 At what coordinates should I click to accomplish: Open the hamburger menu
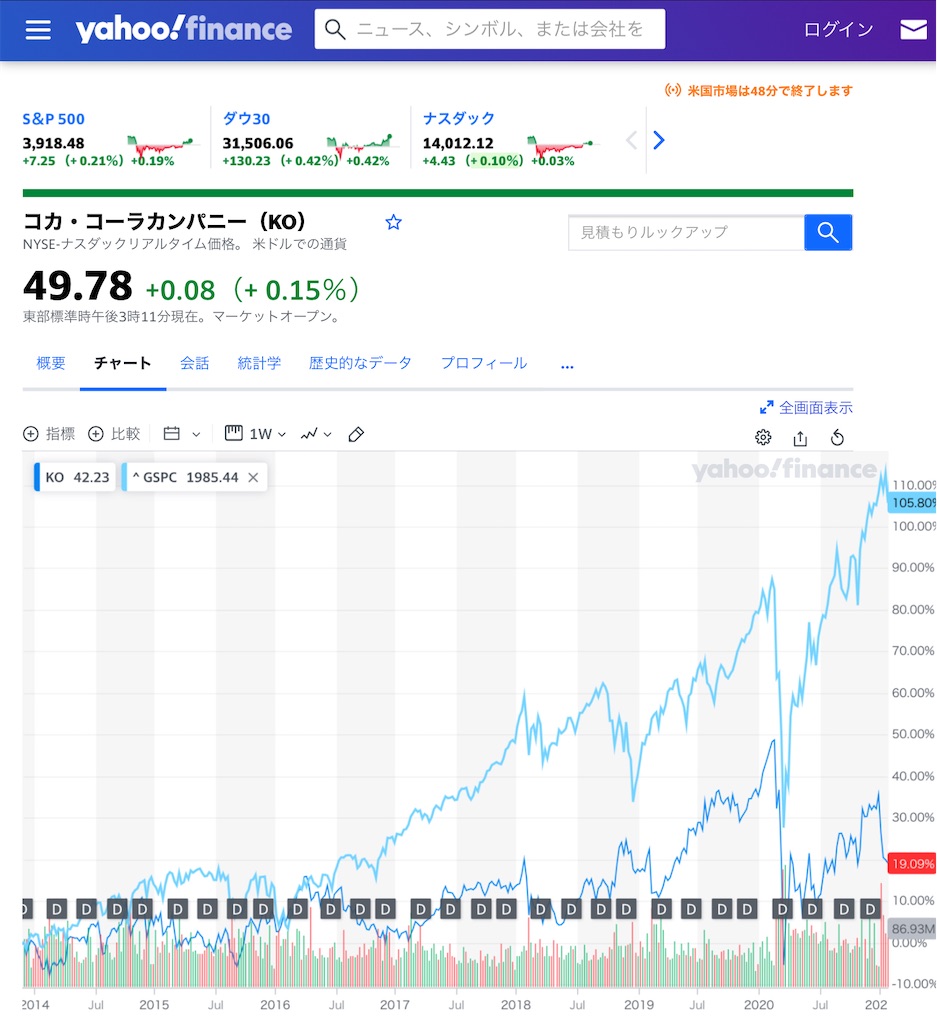(38, 29)
